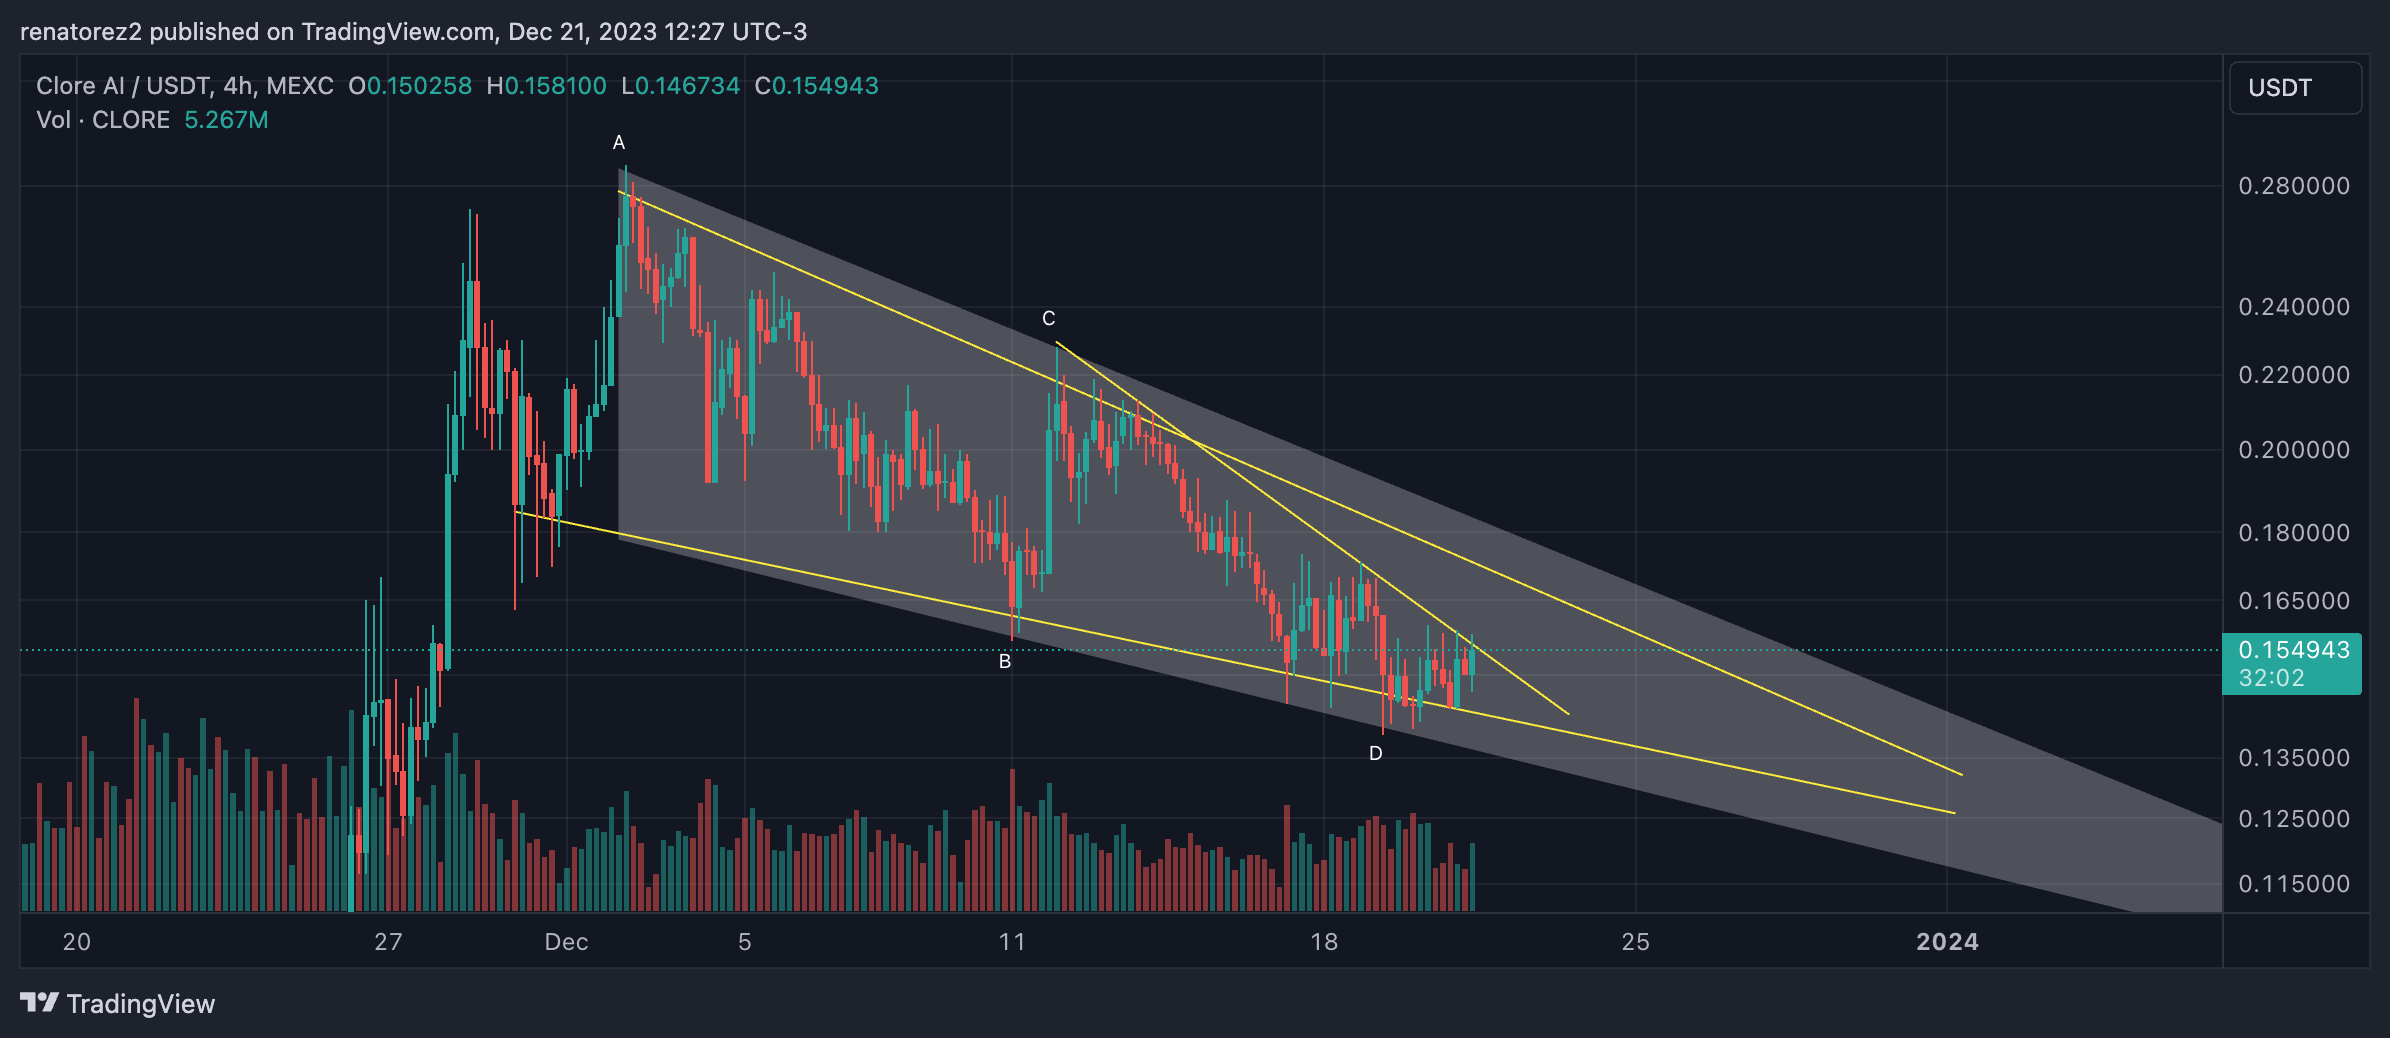Click the countdown timer 32:02

(x=2271, y=678)
